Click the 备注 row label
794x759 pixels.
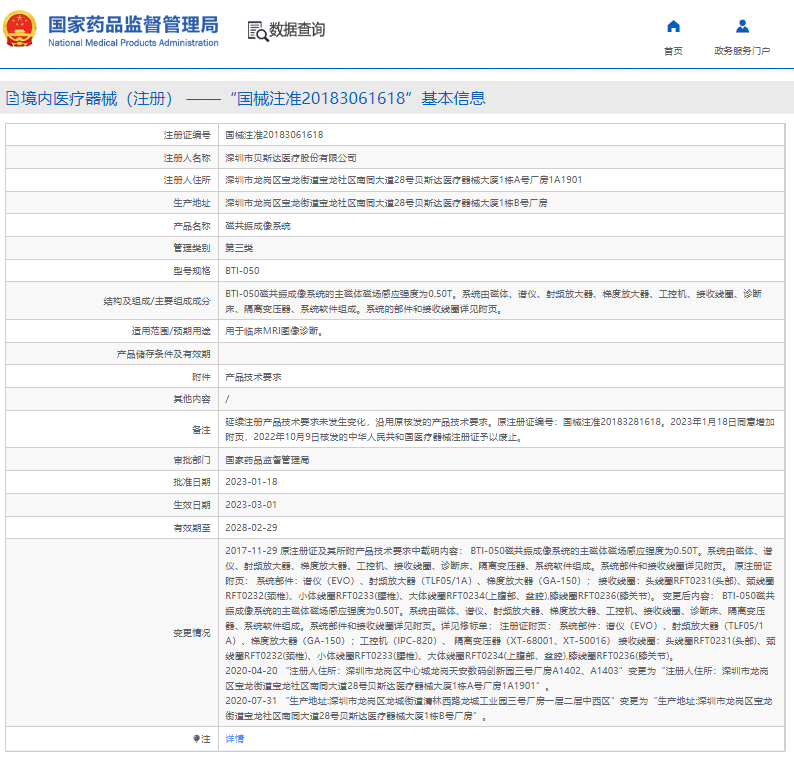[x=201, y=430]
